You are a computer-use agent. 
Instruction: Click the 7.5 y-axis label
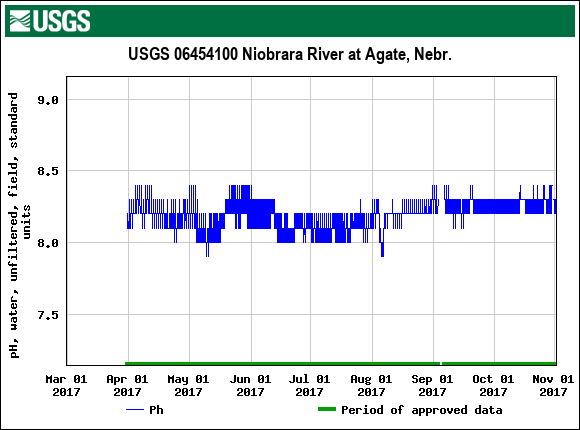48,315
